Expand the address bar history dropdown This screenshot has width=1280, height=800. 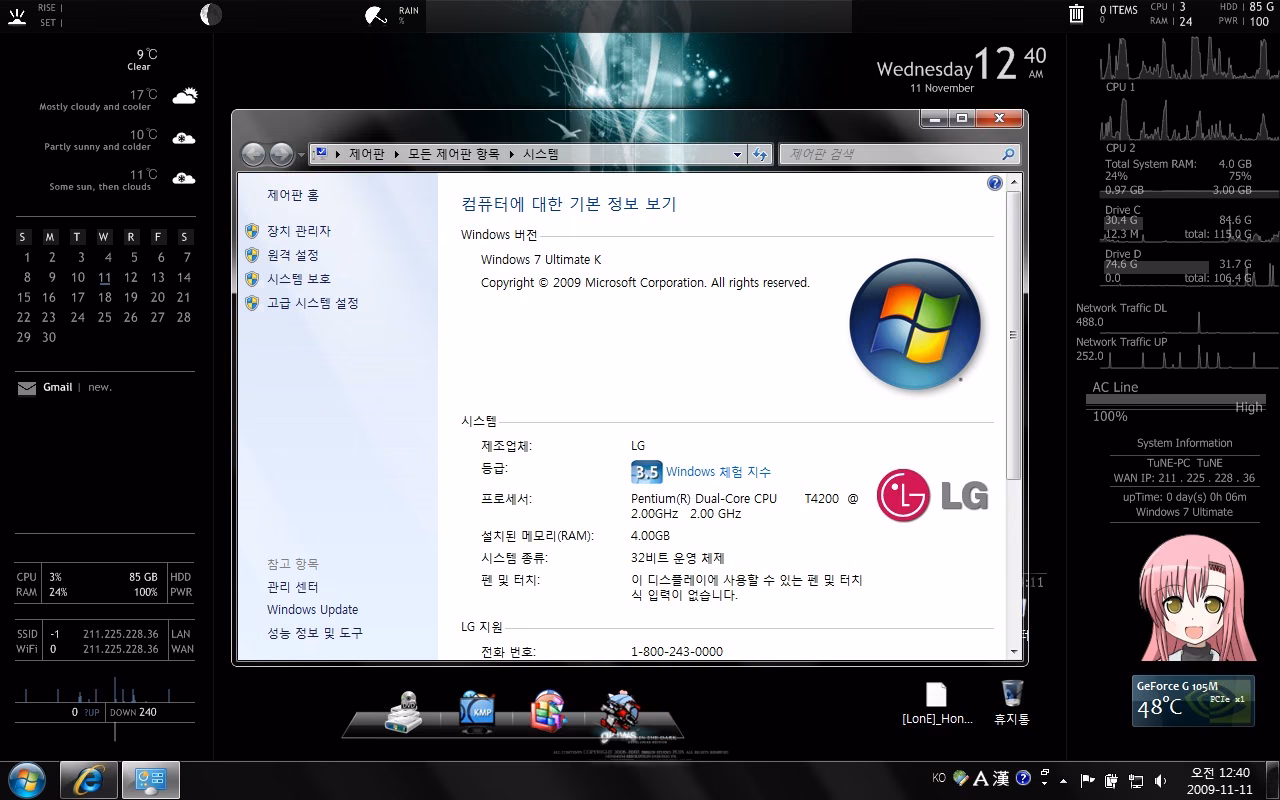tap(738, 154)
